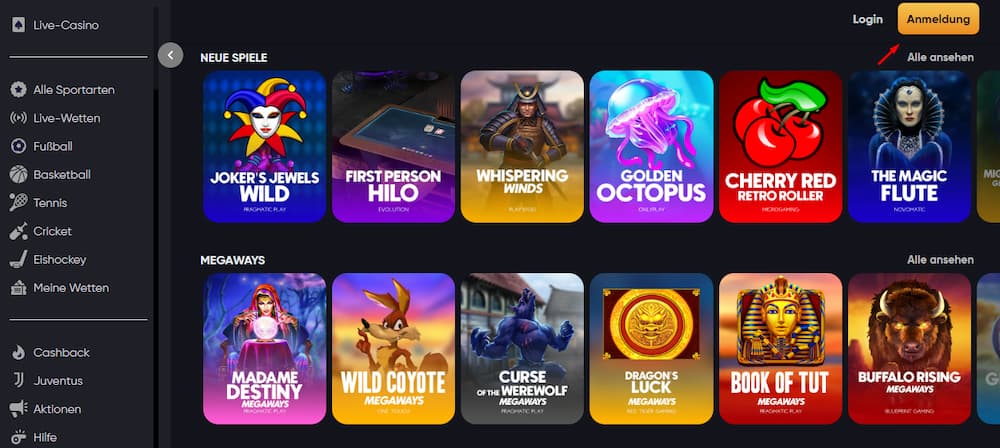Click the orange Anmeldung button
Image resolution: width=1000 pixels, height=448 pixels.
point(938,19)
